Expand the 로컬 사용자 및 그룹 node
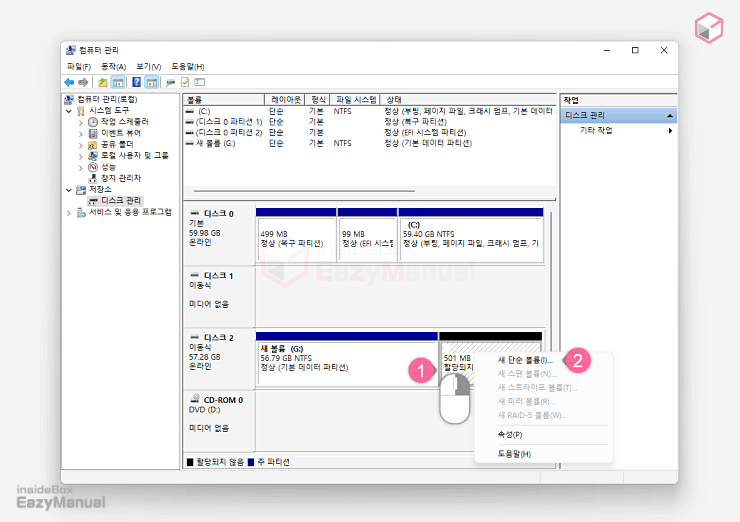The image size is (740, 522). [x=81, y=156]
